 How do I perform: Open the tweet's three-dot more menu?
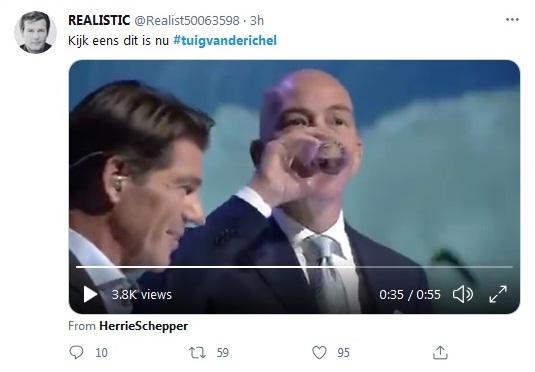pyautogui.click(x=512, y=19)
